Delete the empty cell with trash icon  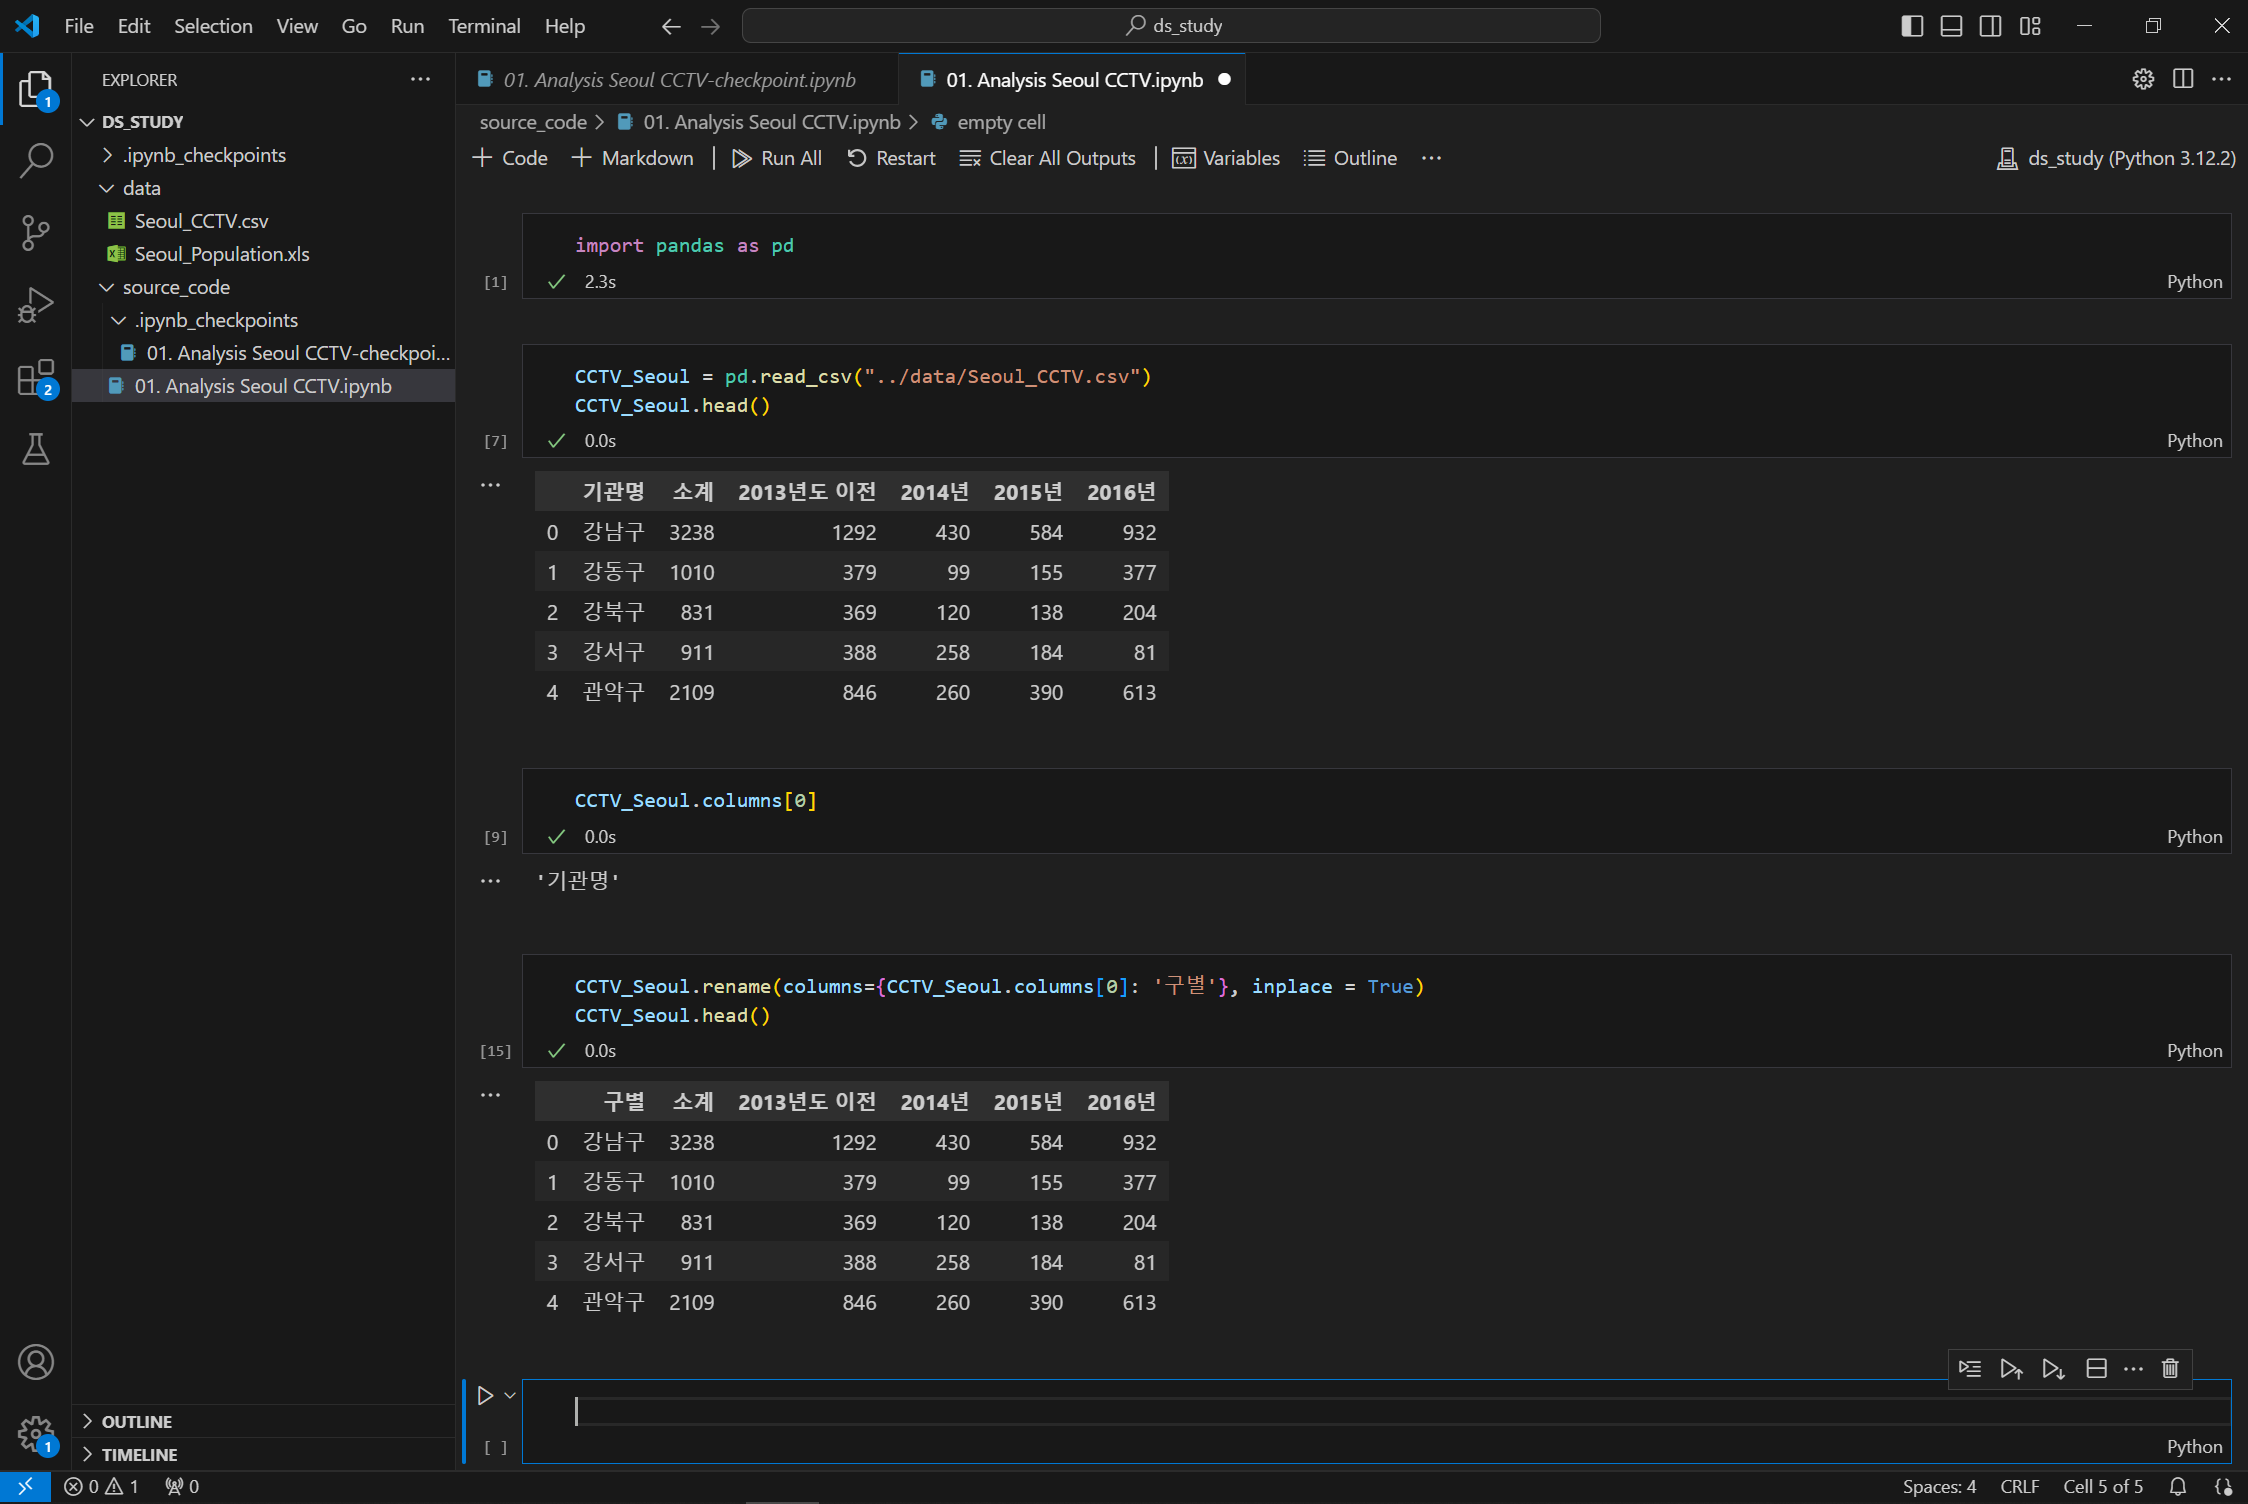click(x=2170, y=1368)
